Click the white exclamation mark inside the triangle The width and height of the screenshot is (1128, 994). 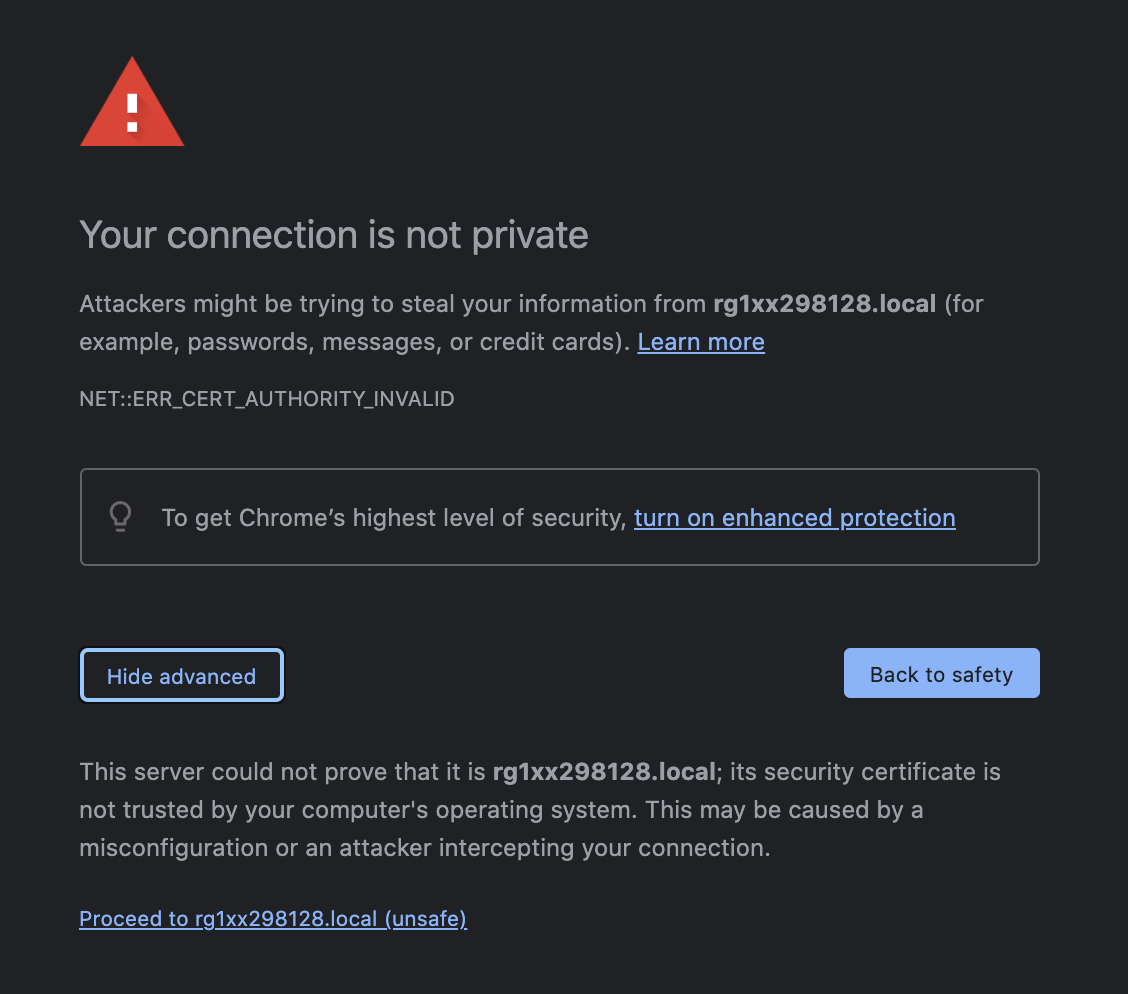pos(132,113)
